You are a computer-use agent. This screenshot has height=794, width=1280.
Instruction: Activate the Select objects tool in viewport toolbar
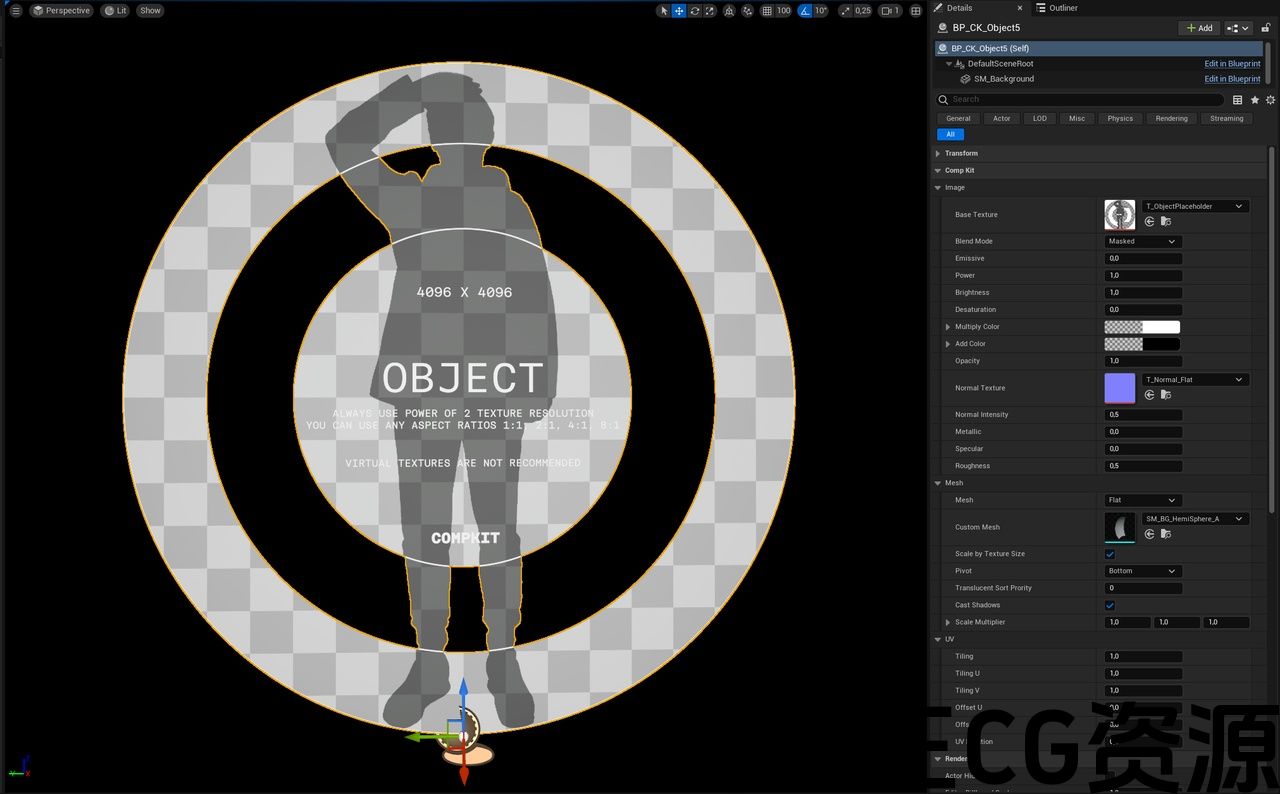[x=663, y=11]
